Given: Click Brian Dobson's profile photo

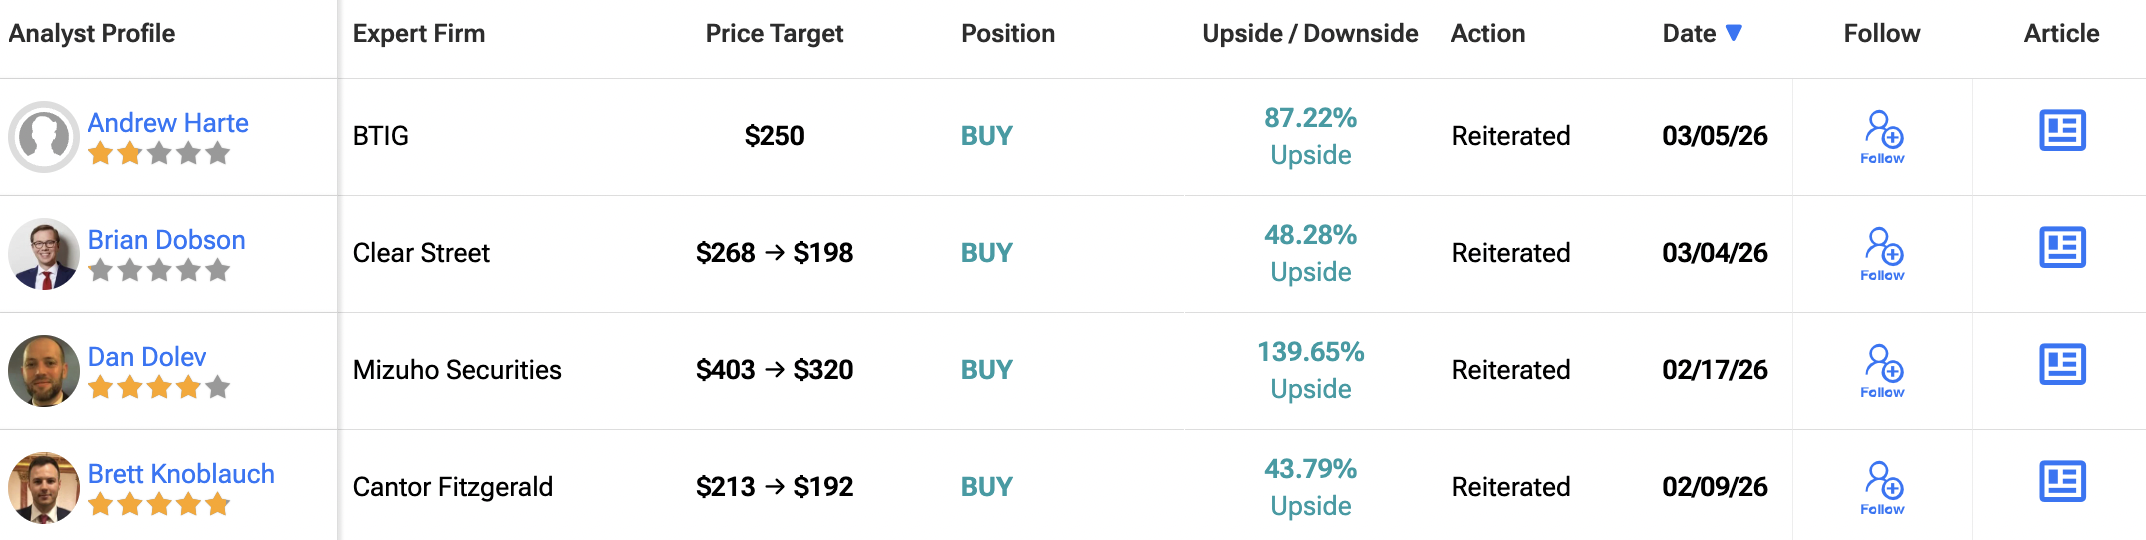Looking at the screenshot, I should (x=44, y=254).
